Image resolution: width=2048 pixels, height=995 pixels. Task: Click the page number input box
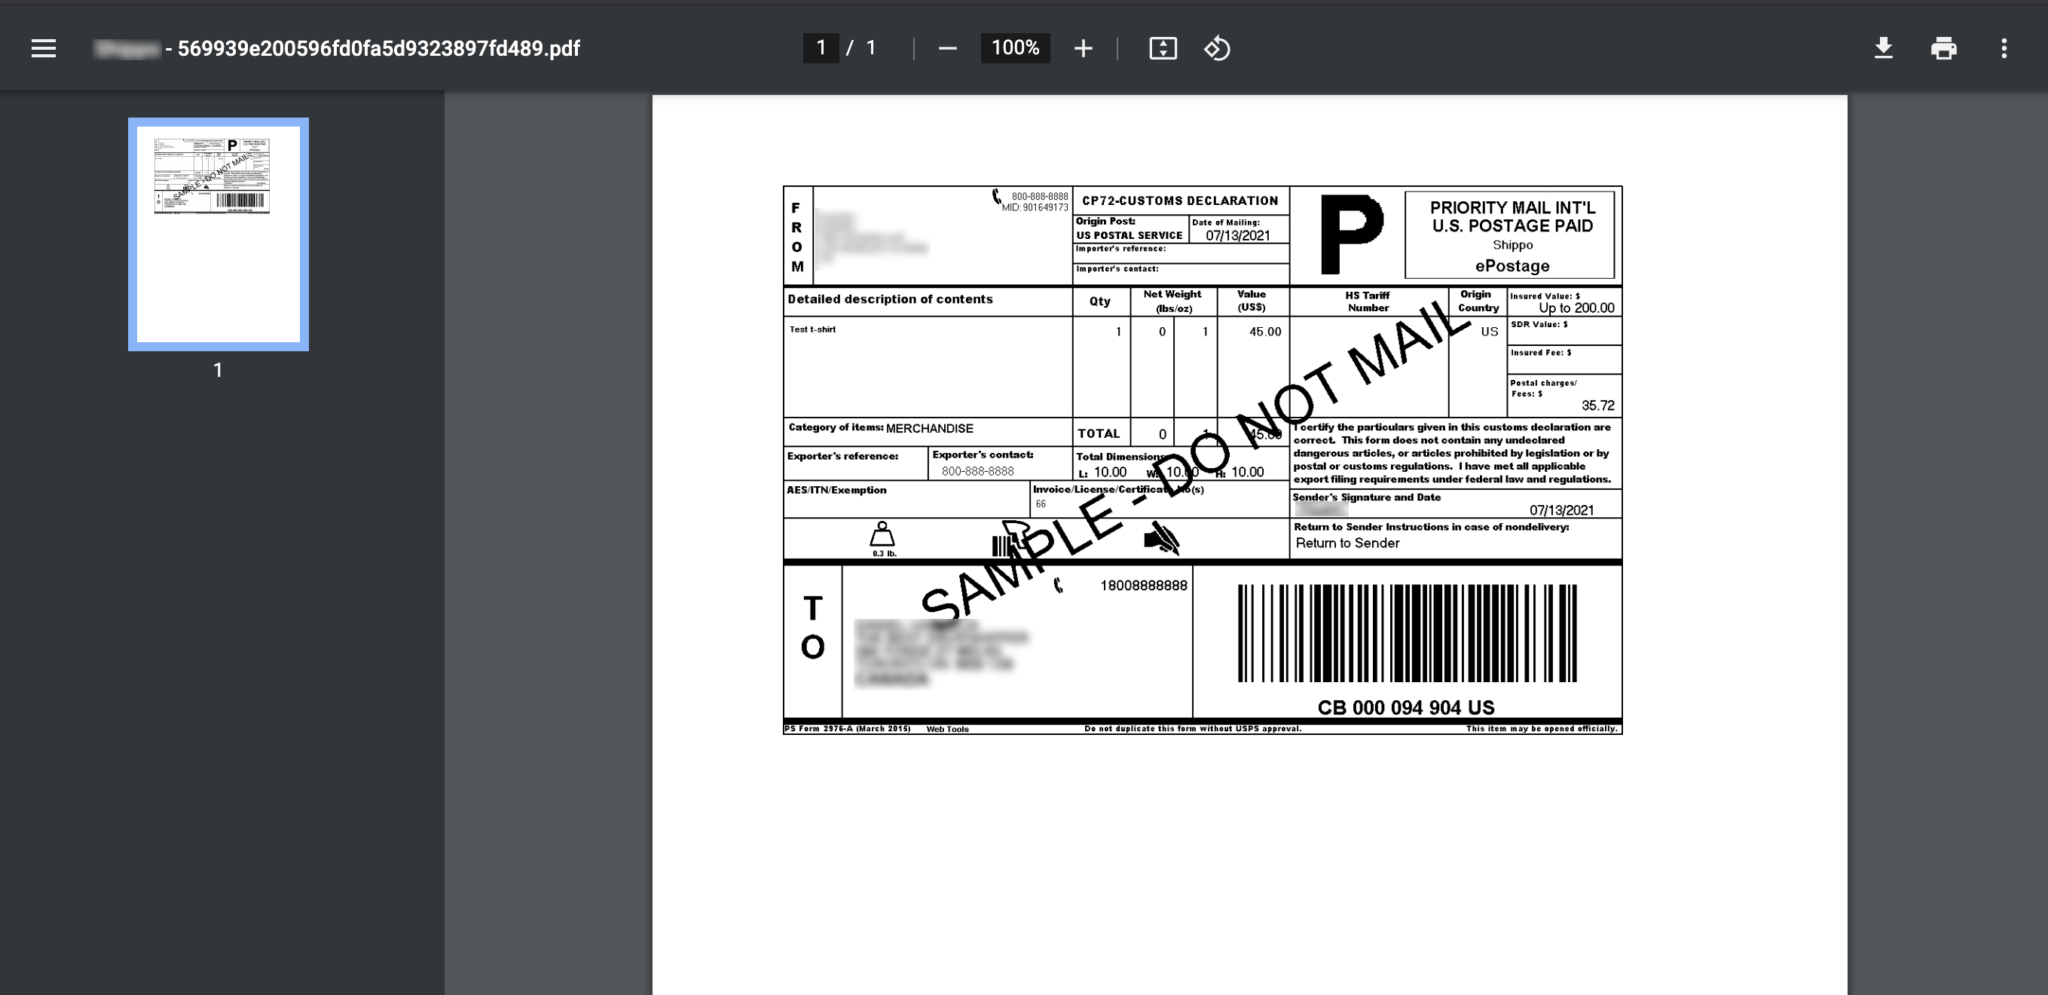[820, 47]
